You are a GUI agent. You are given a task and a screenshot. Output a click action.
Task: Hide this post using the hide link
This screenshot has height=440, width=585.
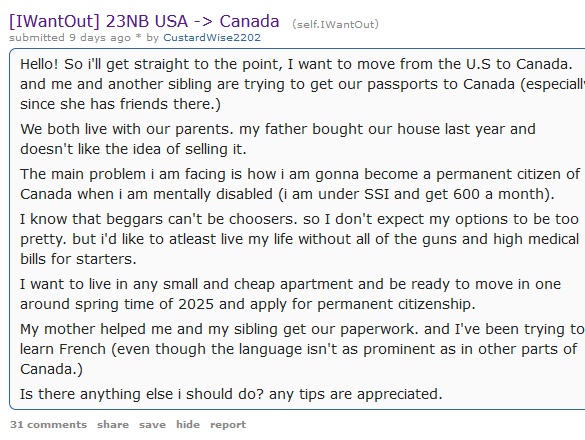coord(188,425)
